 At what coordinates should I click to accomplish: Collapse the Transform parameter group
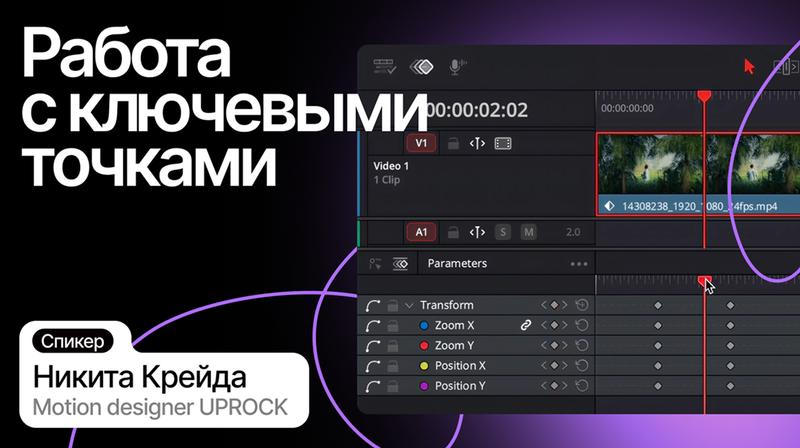tap(409, 306)
